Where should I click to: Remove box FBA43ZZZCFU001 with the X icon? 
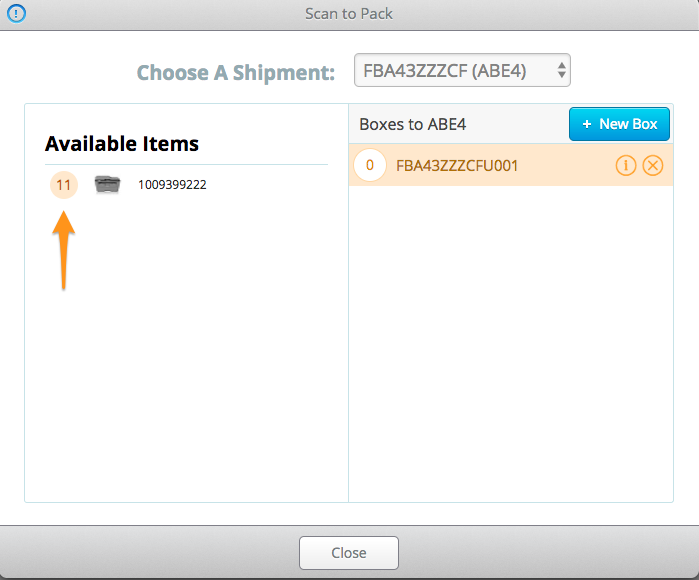coord(653,166)
